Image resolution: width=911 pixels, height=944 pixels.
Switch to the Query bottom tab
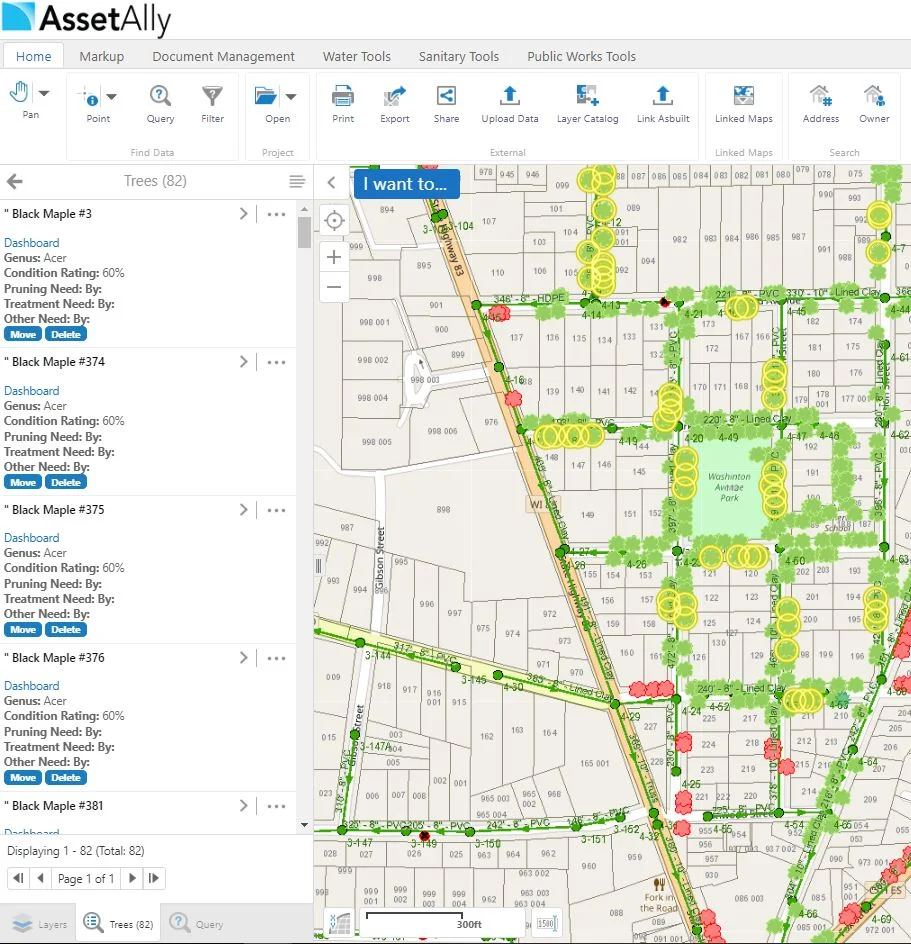click(197, 924)
